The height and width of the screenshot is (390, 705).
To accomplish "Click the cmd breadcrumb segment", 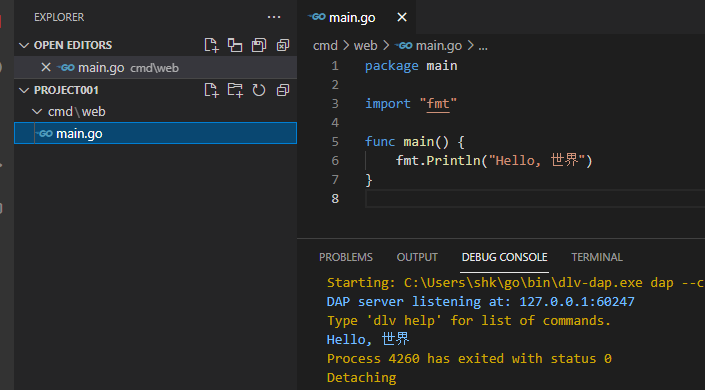I will pos(325,45).
